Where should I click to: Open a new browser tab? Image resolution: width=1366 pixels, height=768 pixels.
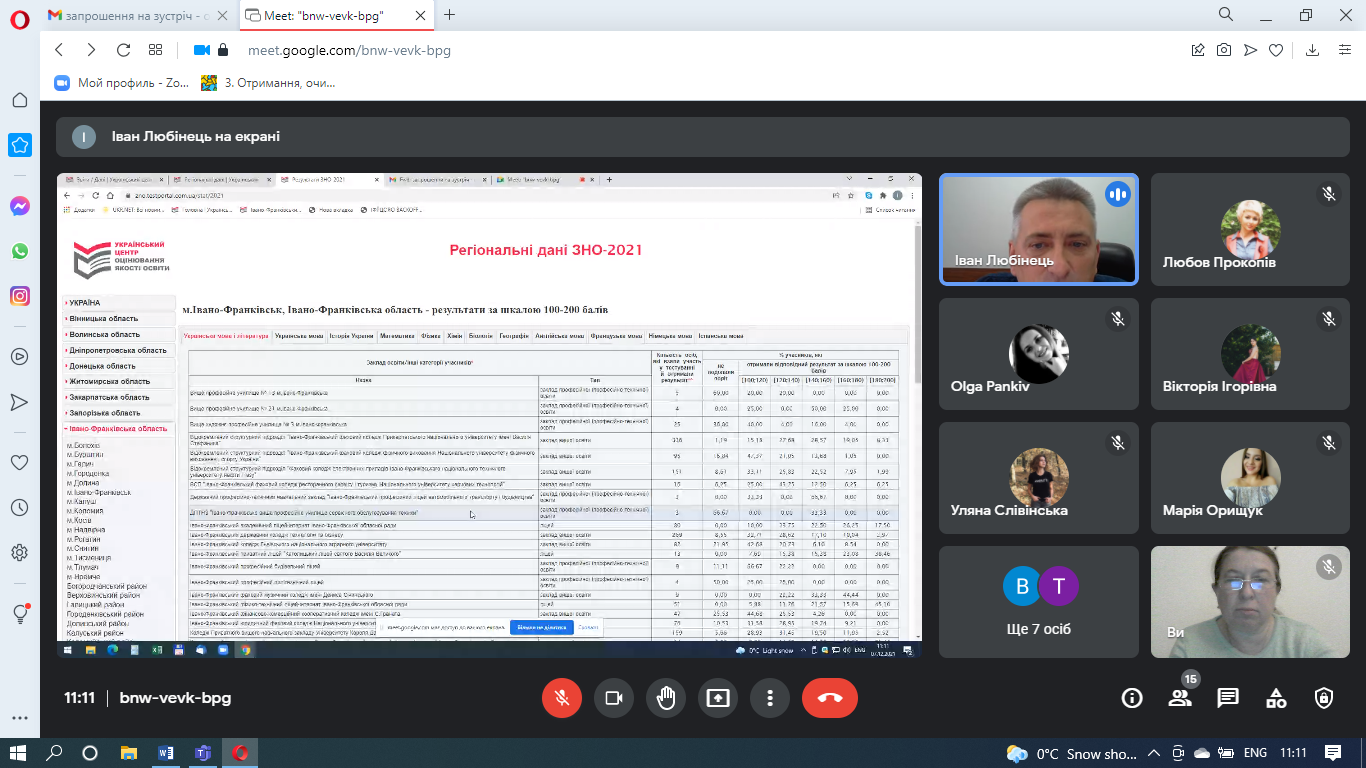[449, 15]
